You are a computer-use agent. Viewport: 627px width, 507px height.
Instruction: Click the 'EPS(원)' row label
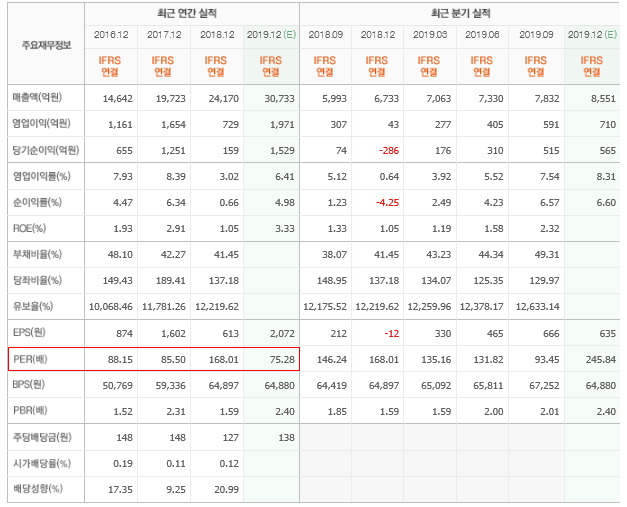[x=29, y=333]
